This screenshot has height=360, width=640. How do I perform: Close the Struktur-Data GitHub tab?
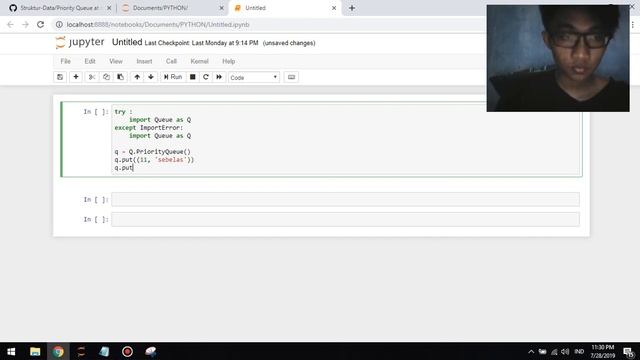(x=109, y=8)
